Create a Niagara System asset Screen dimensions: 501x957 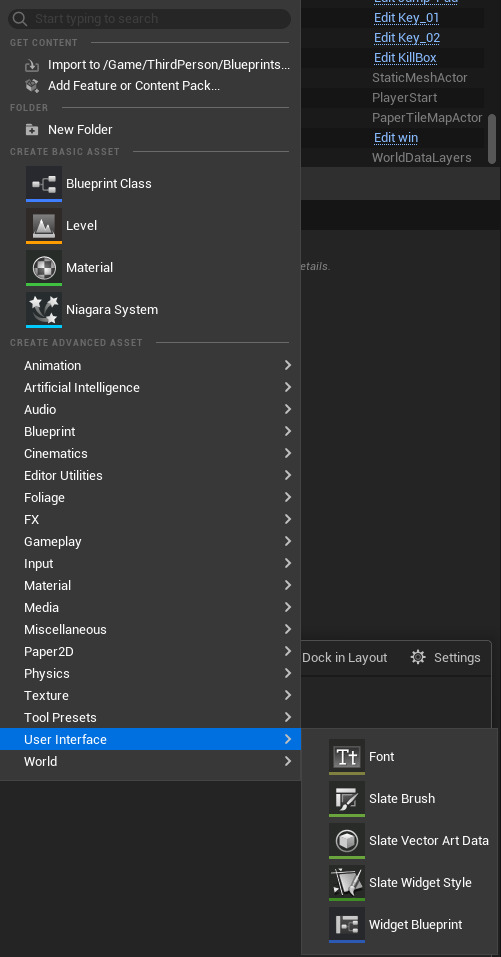click(x=150, y=310)
